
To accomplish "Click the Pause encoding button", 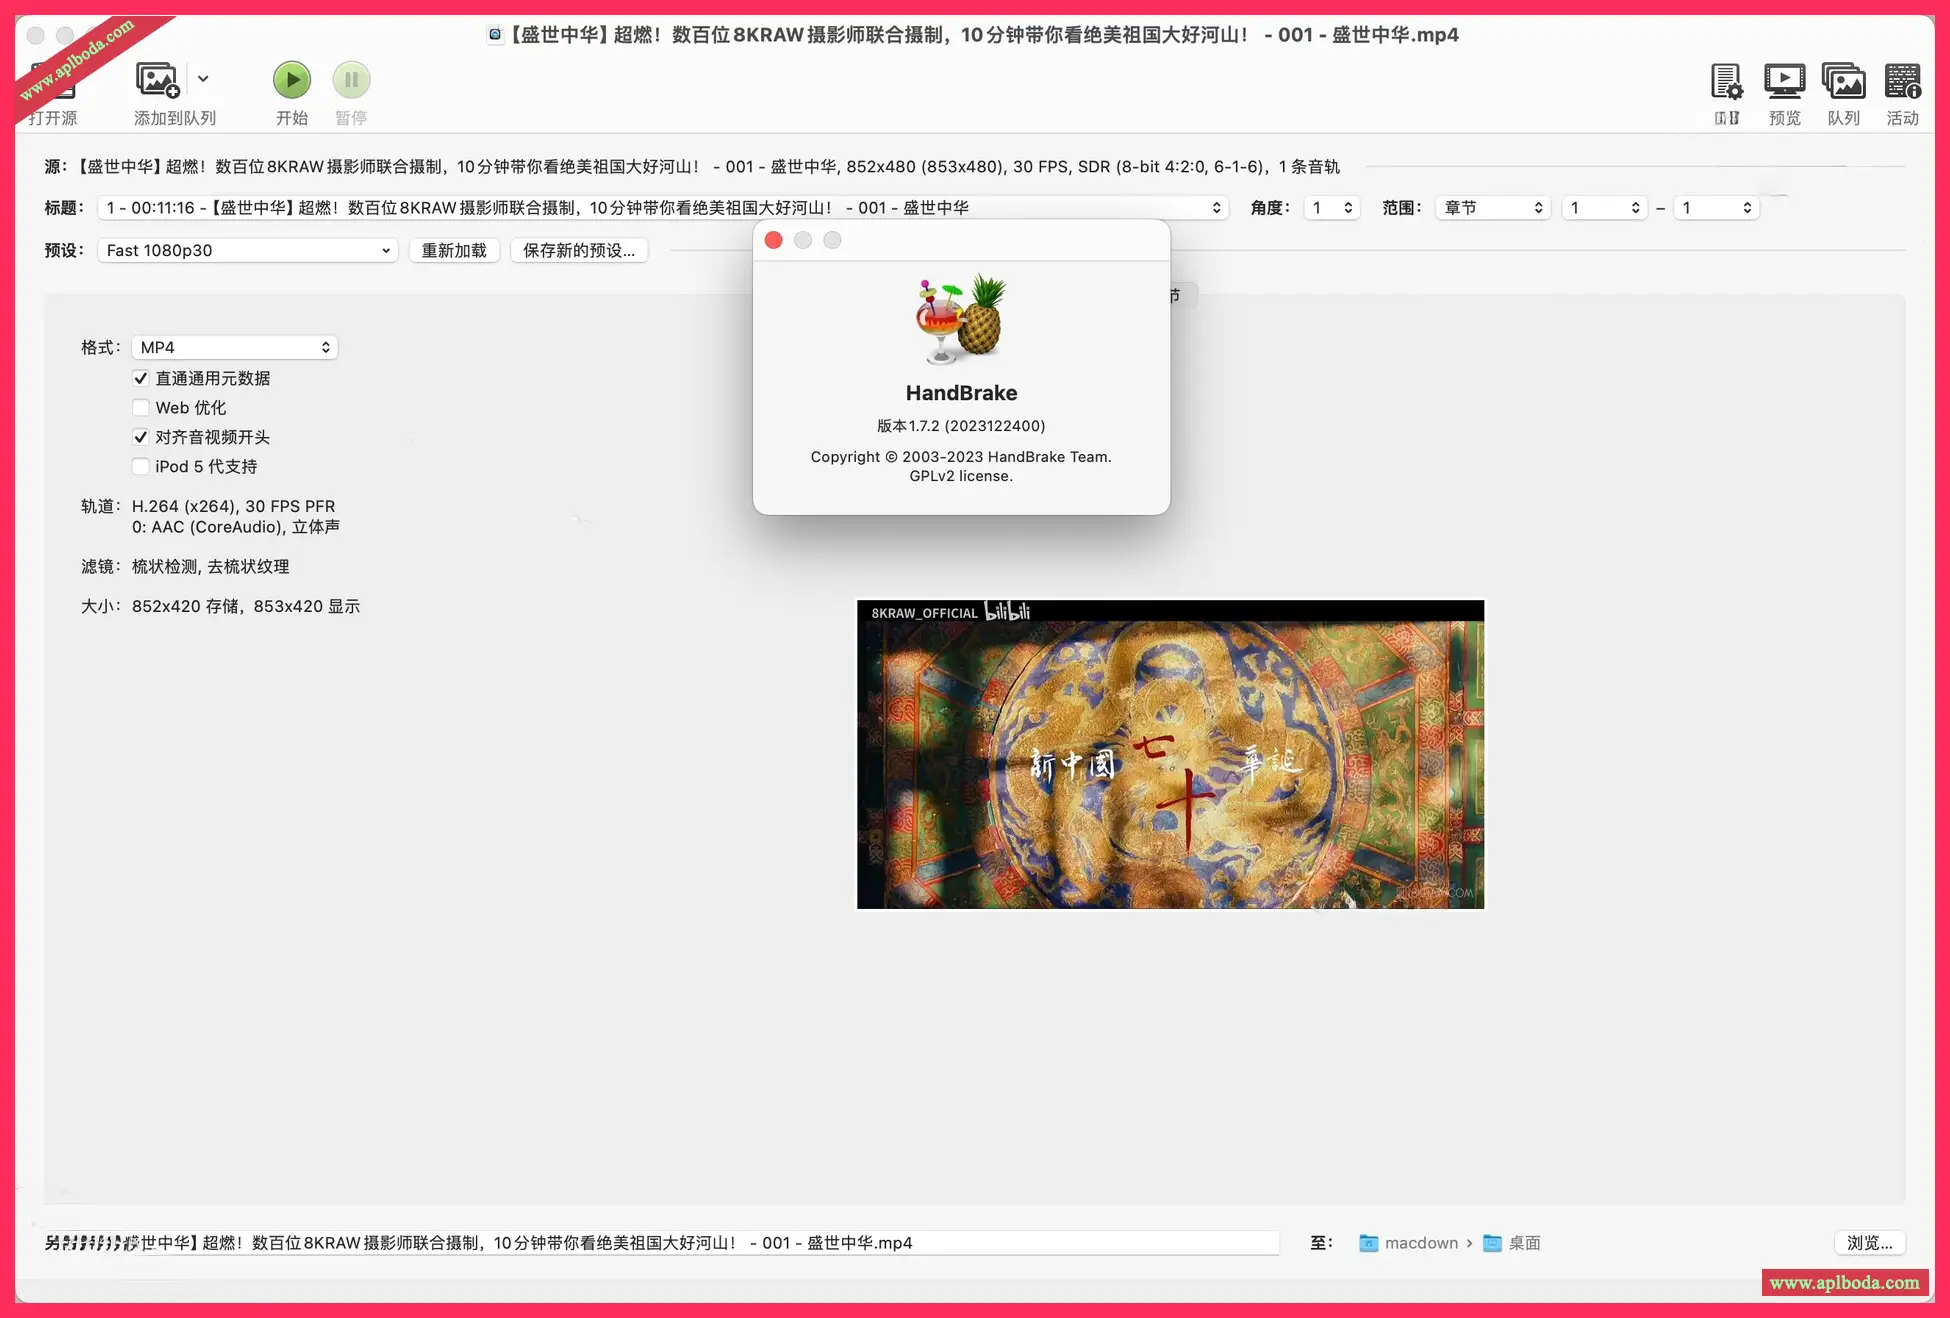I will [x=351, y=80].
